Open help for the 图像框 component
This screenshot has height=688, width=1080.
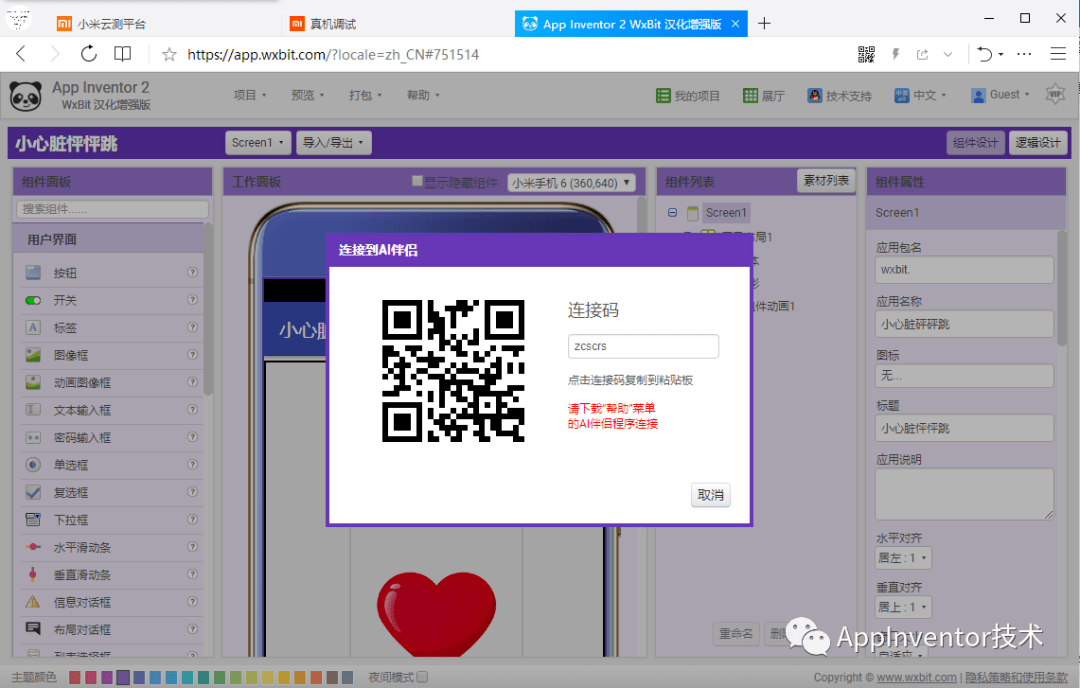coord(193,355)
